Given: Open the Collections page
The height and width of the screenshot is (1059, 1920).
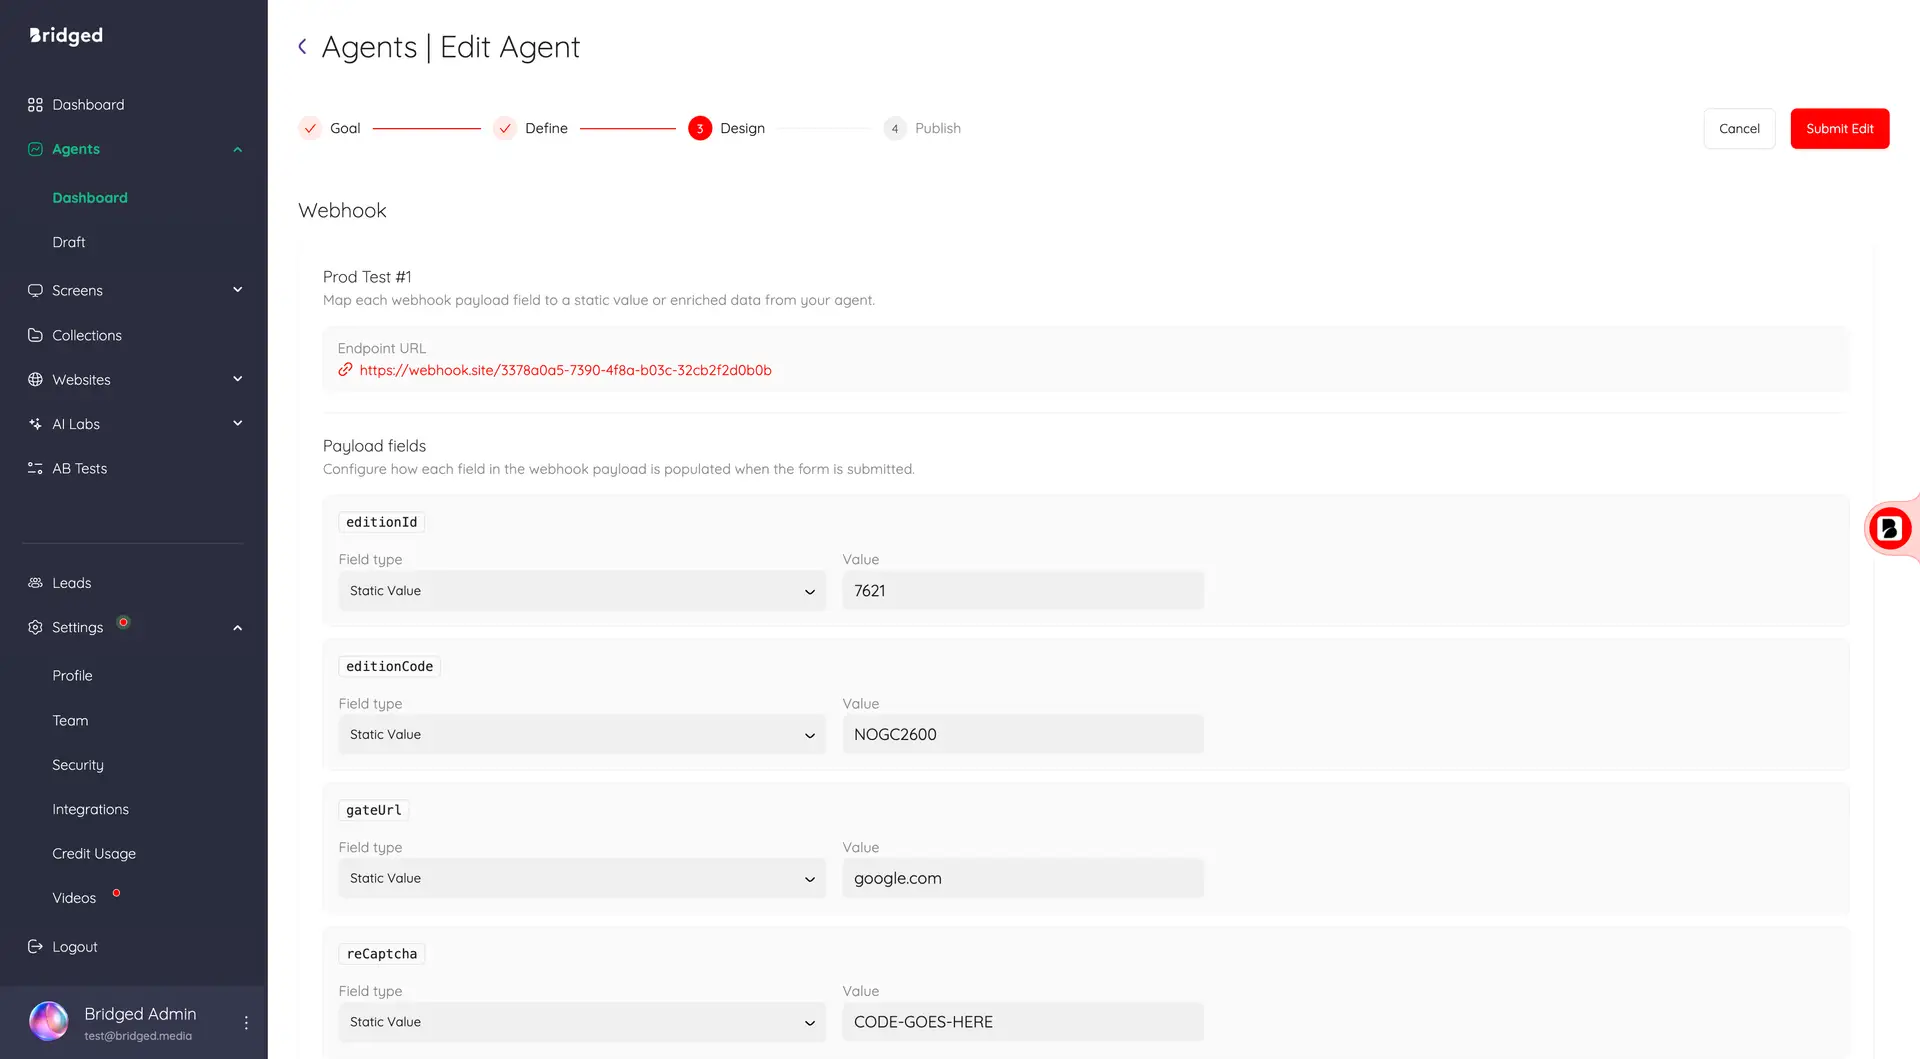Looking at the screenshot, I should point(87,335).
